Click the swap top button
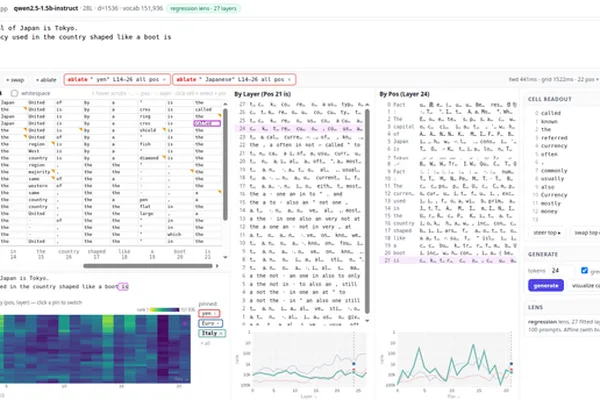Screen dimensions: 600x400 pyautogui.click(x=586, y=232)
